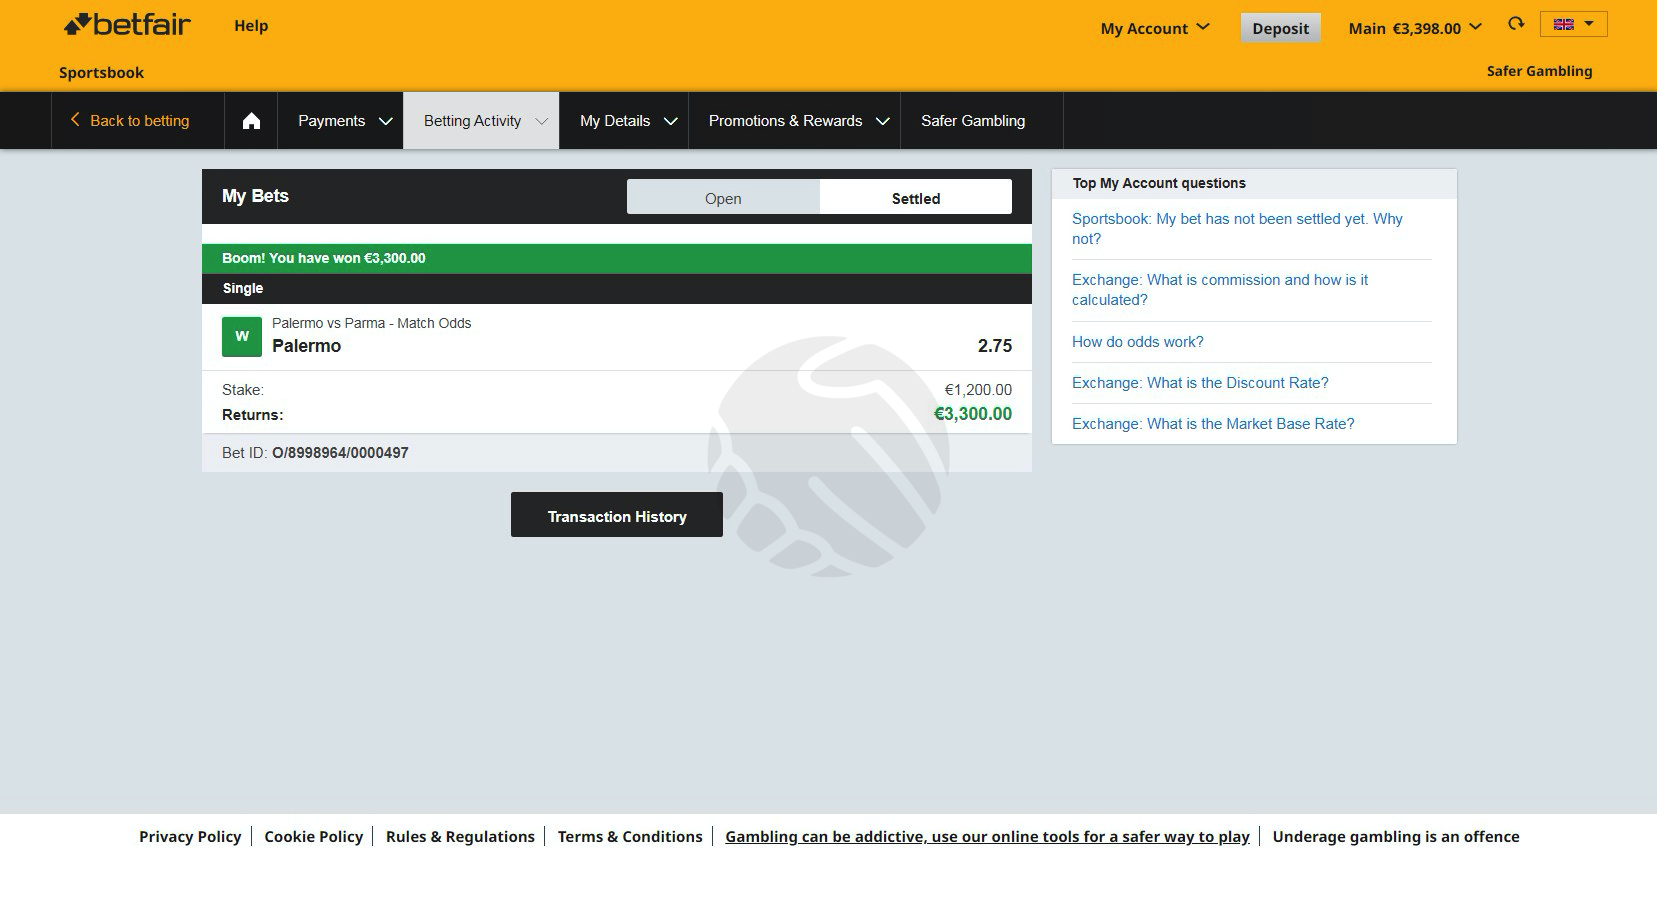Screen dimensions: 1657x913
Task: Open the Betting Activity menu
Action: (x=481, y=121)
